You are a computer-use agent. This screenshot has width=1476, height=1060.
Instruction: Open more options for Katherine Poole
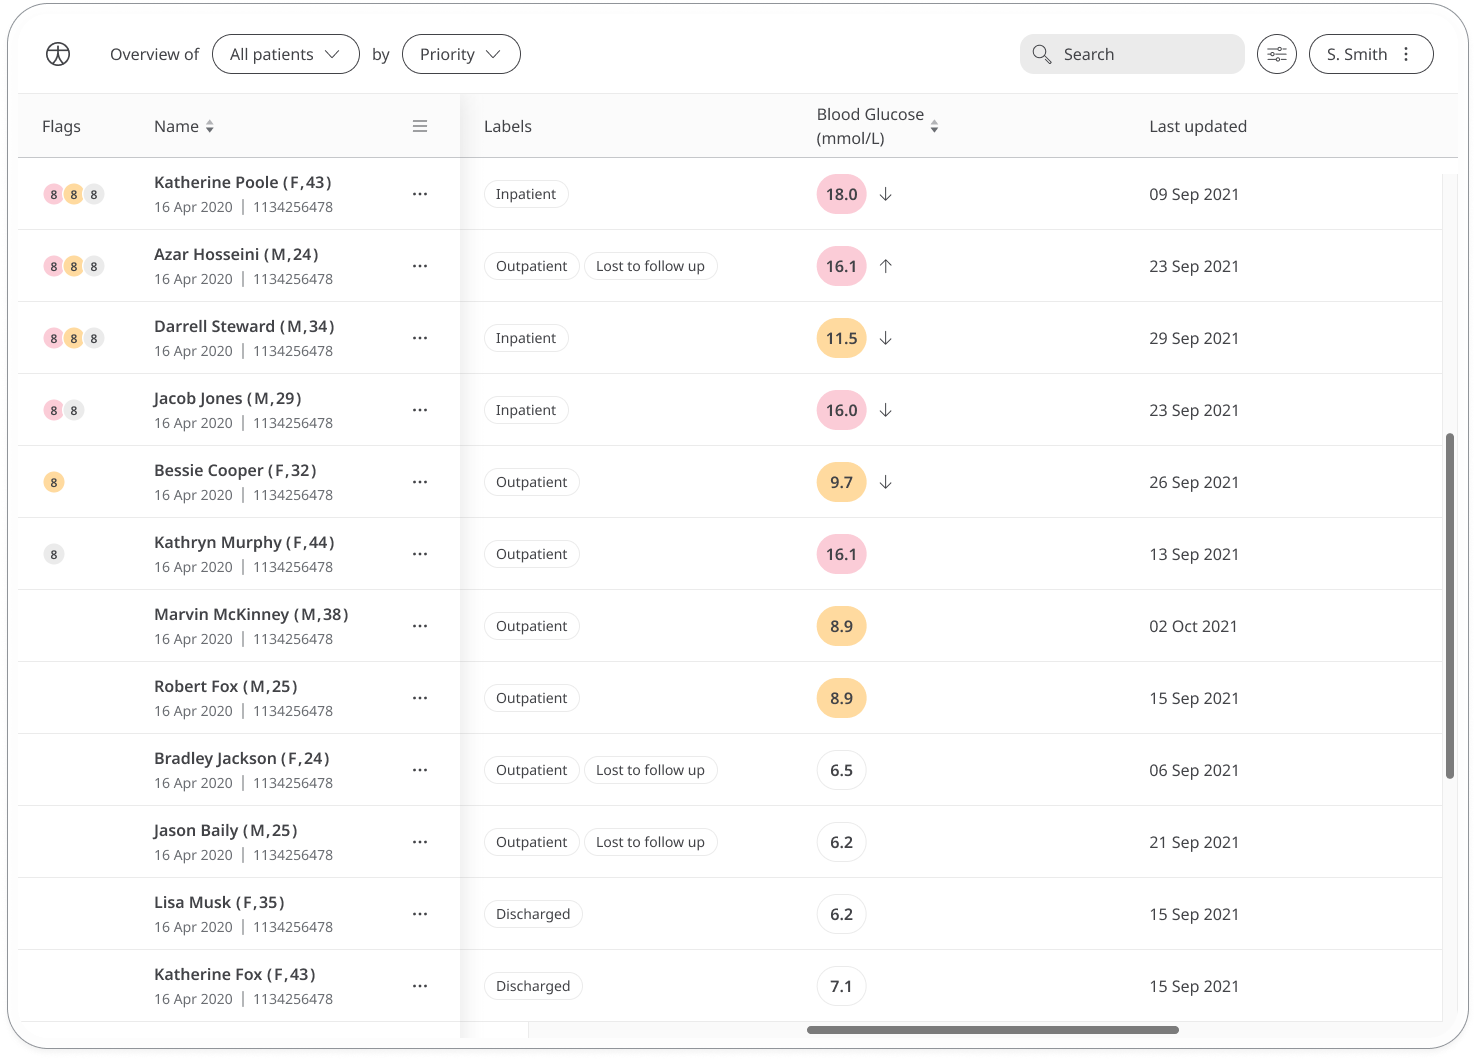pyautogui.click(x=420, y=194)
